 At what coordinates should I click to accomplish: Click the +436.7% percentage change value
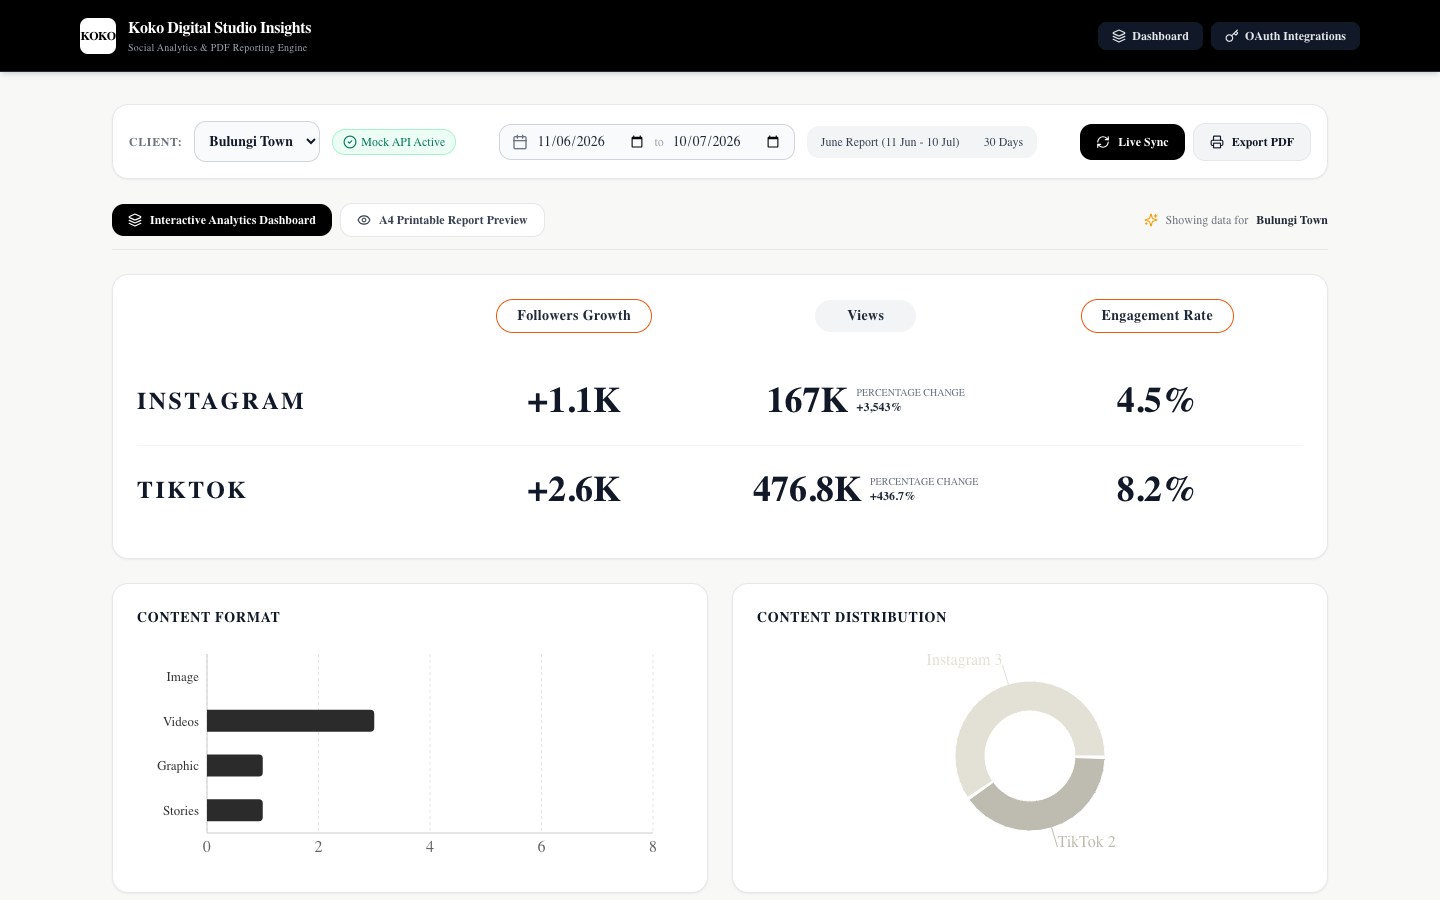pyautogui.click(x=892, y=497)
